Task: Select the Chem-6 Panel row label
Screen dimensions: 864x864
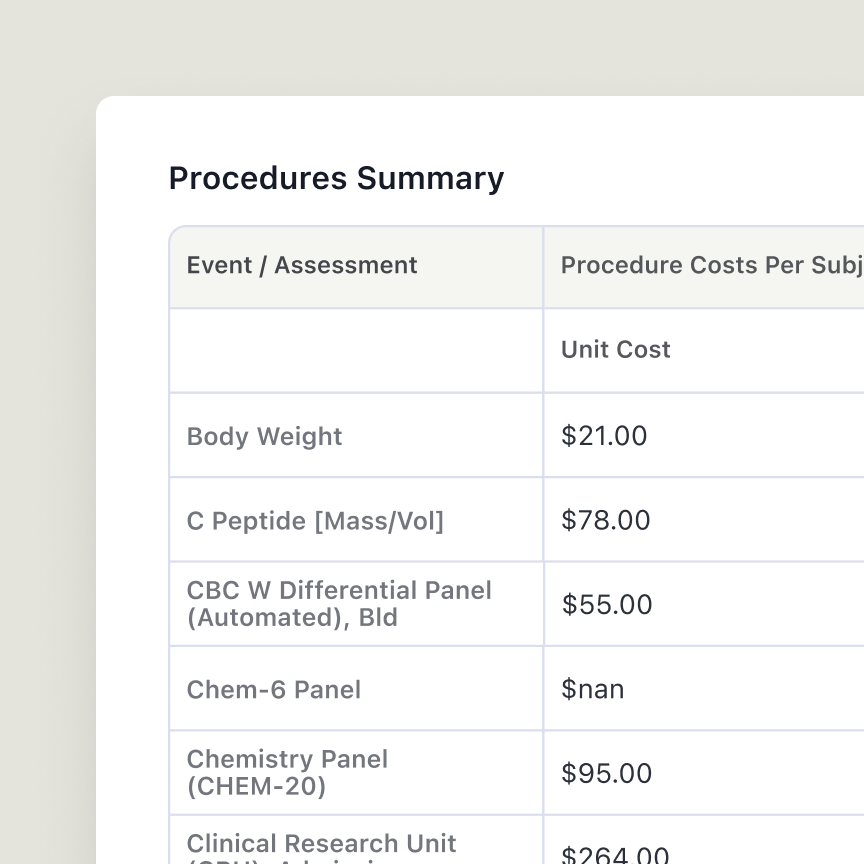Action: [274, 689]
